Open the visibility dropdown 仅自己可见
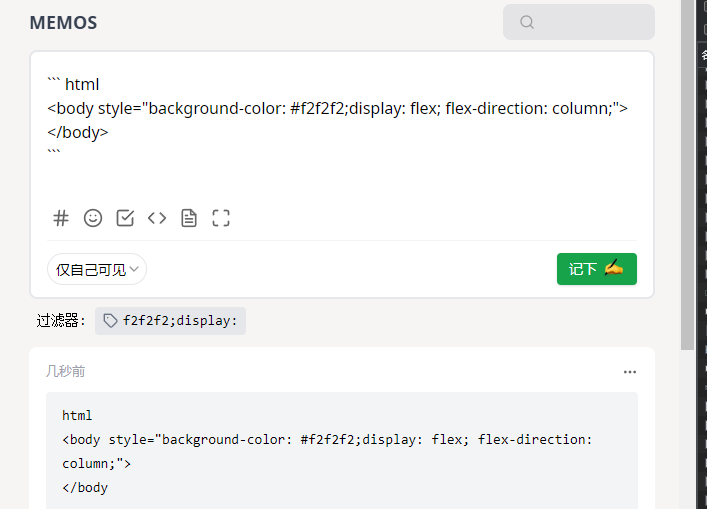The width and height of the screenshot is (707, 509). click(97, 269)
